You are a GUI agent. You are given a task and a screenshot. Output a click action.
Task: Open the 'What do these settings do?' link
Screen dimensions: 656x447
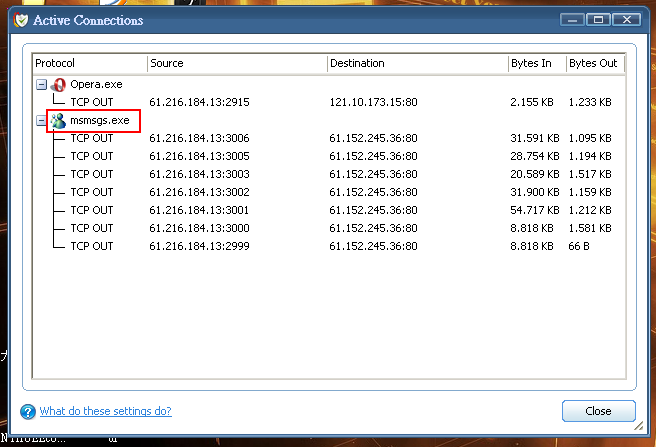point(105,411)
